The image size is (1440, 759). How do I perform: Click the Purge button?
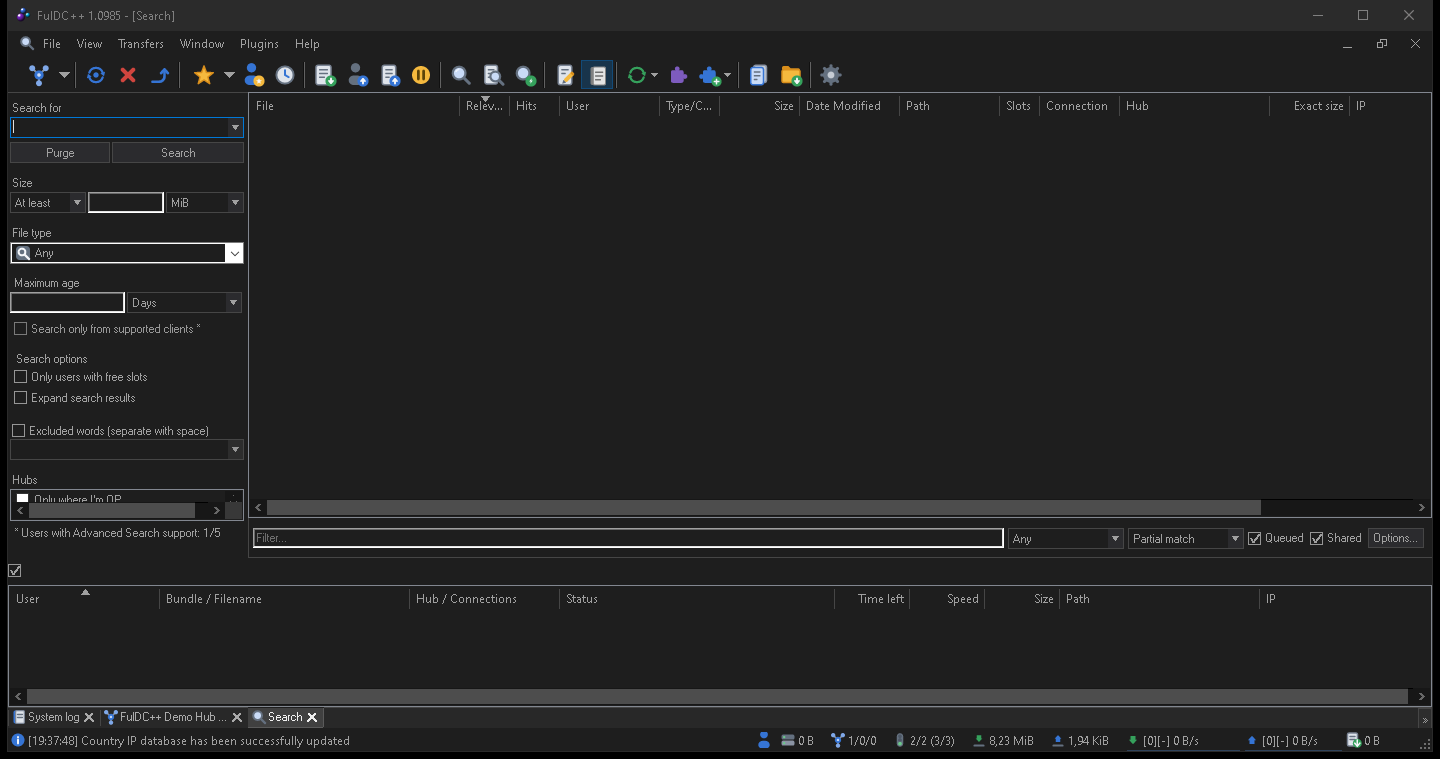coord(60,153)
